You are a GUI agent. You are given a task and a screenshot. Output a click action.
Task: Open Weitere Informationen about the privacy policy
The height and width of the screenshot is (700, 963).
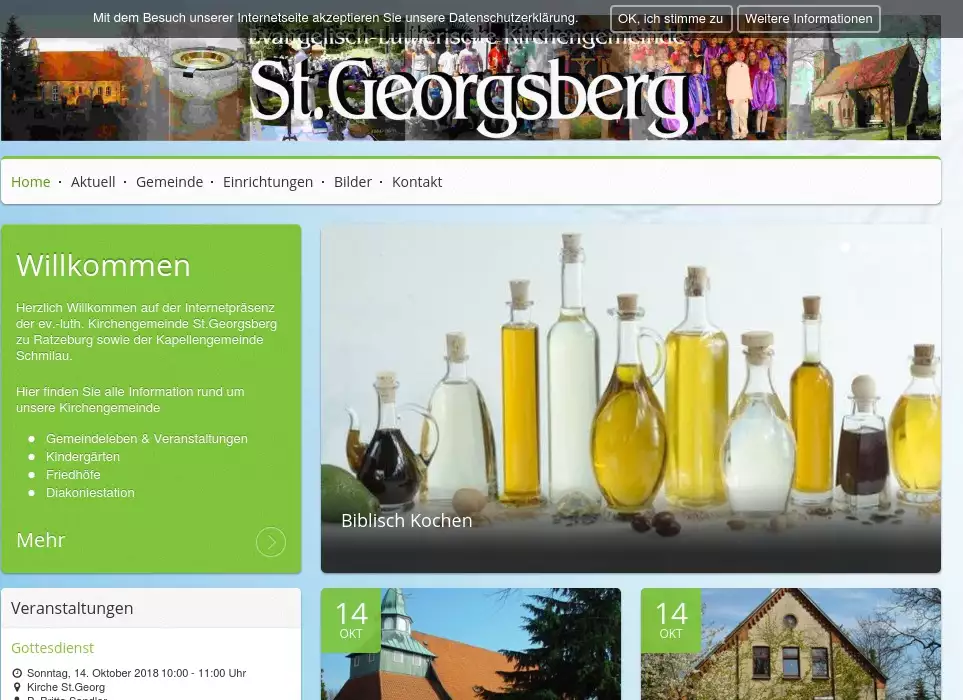(x=808, y=19)
